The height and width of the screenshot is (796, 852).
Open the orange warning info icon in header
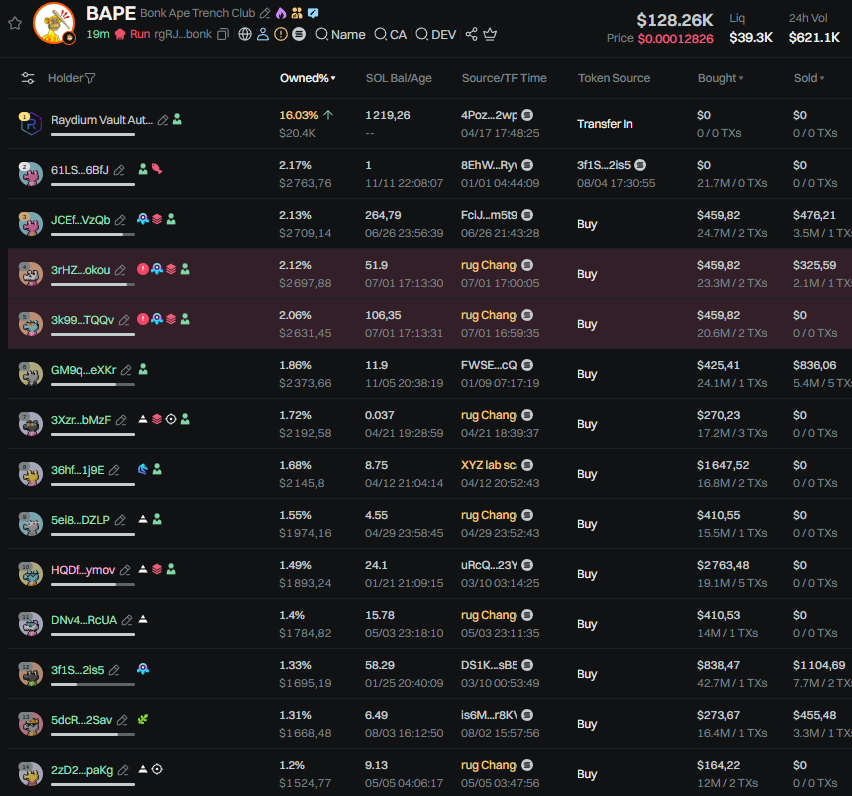pos(281,35)
